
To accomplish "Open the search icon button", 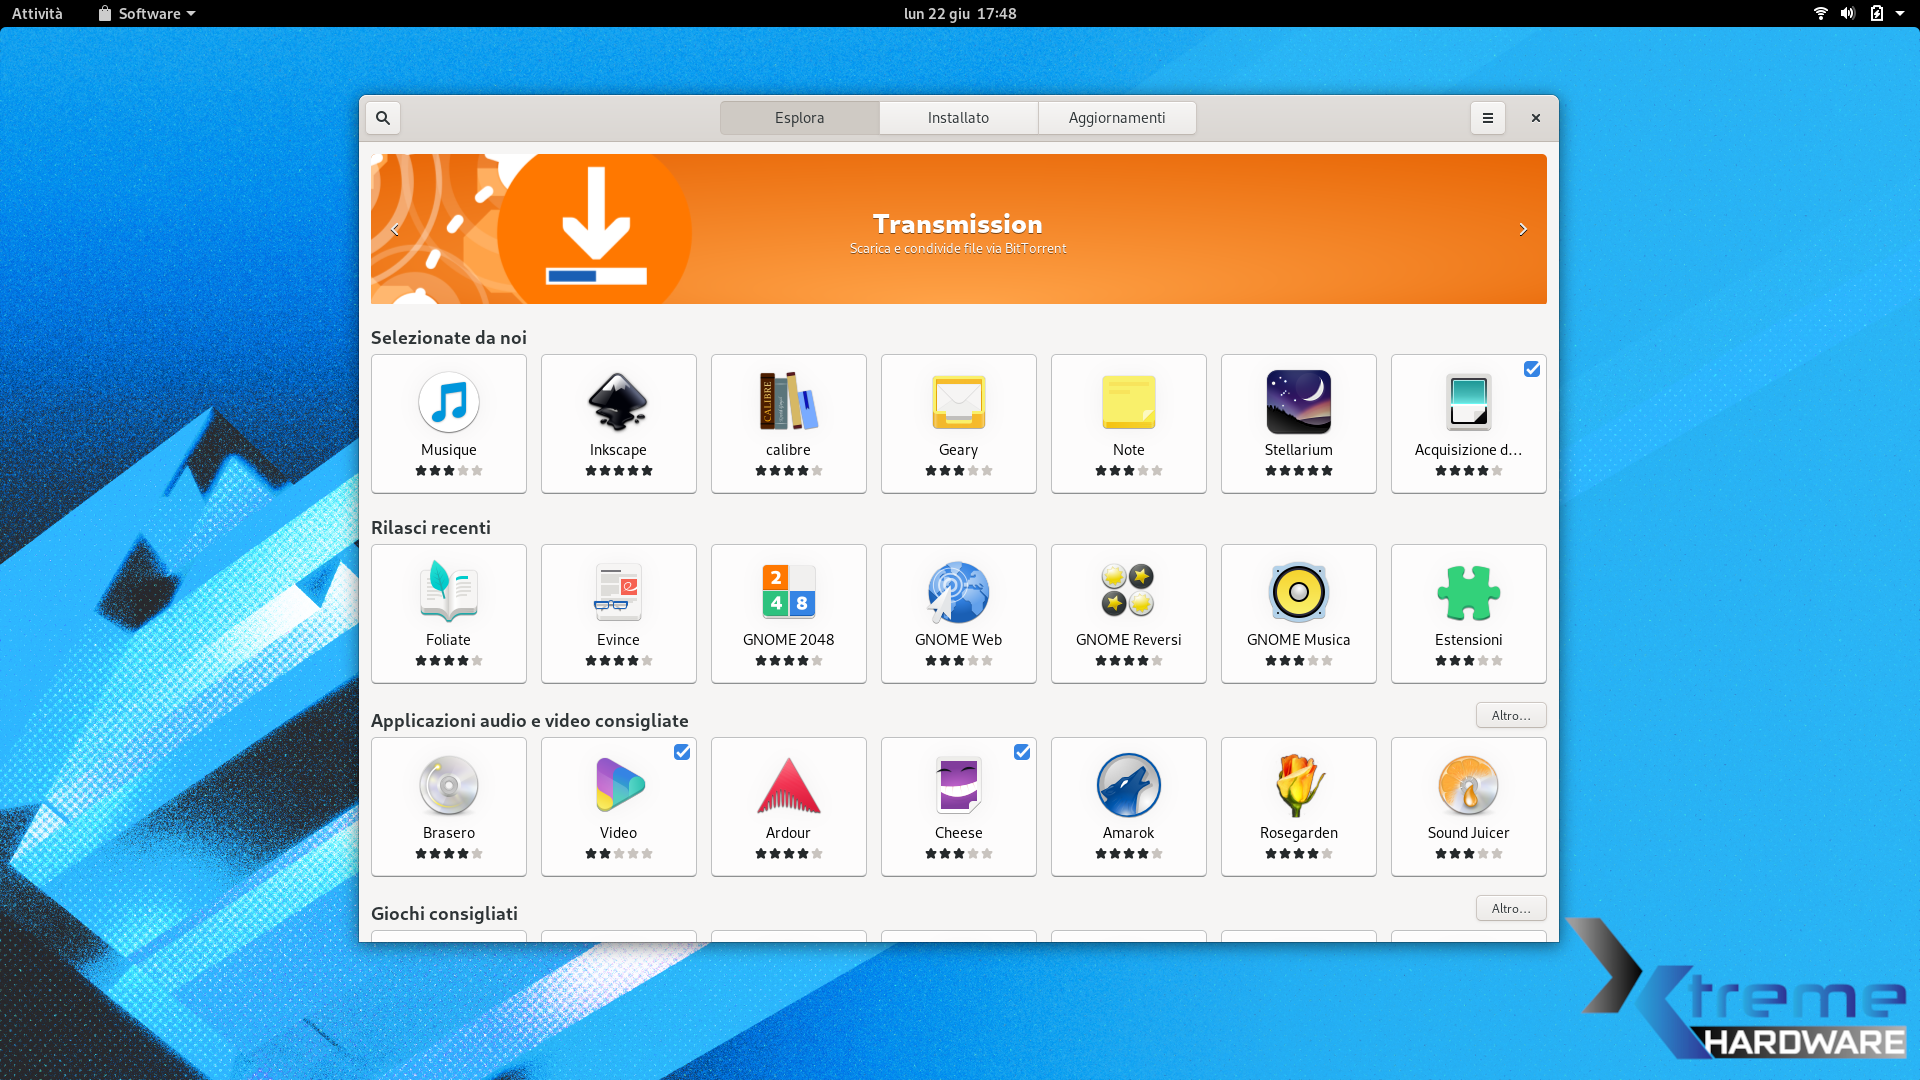I will [x=383, y=118].
